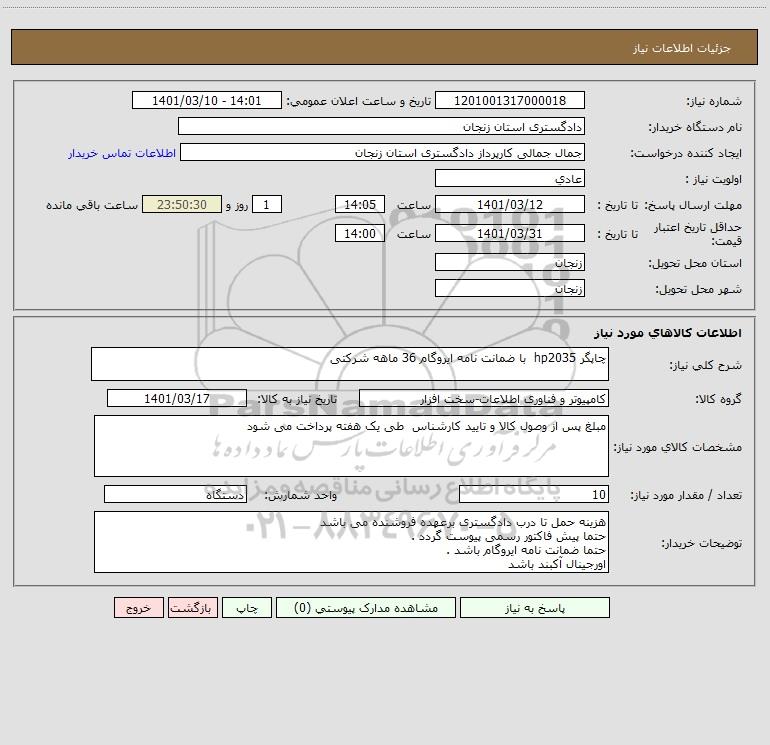Click the label حداقل تاریخ اعتبار قیمت

click(698, 234)
